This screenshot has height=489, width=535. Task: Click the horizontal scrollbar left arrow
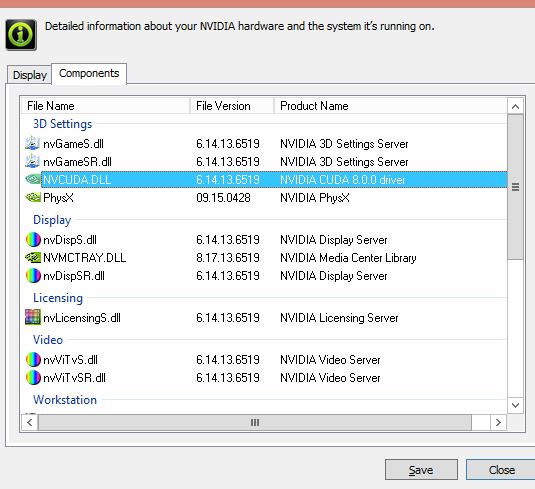(x=30, y=422)
